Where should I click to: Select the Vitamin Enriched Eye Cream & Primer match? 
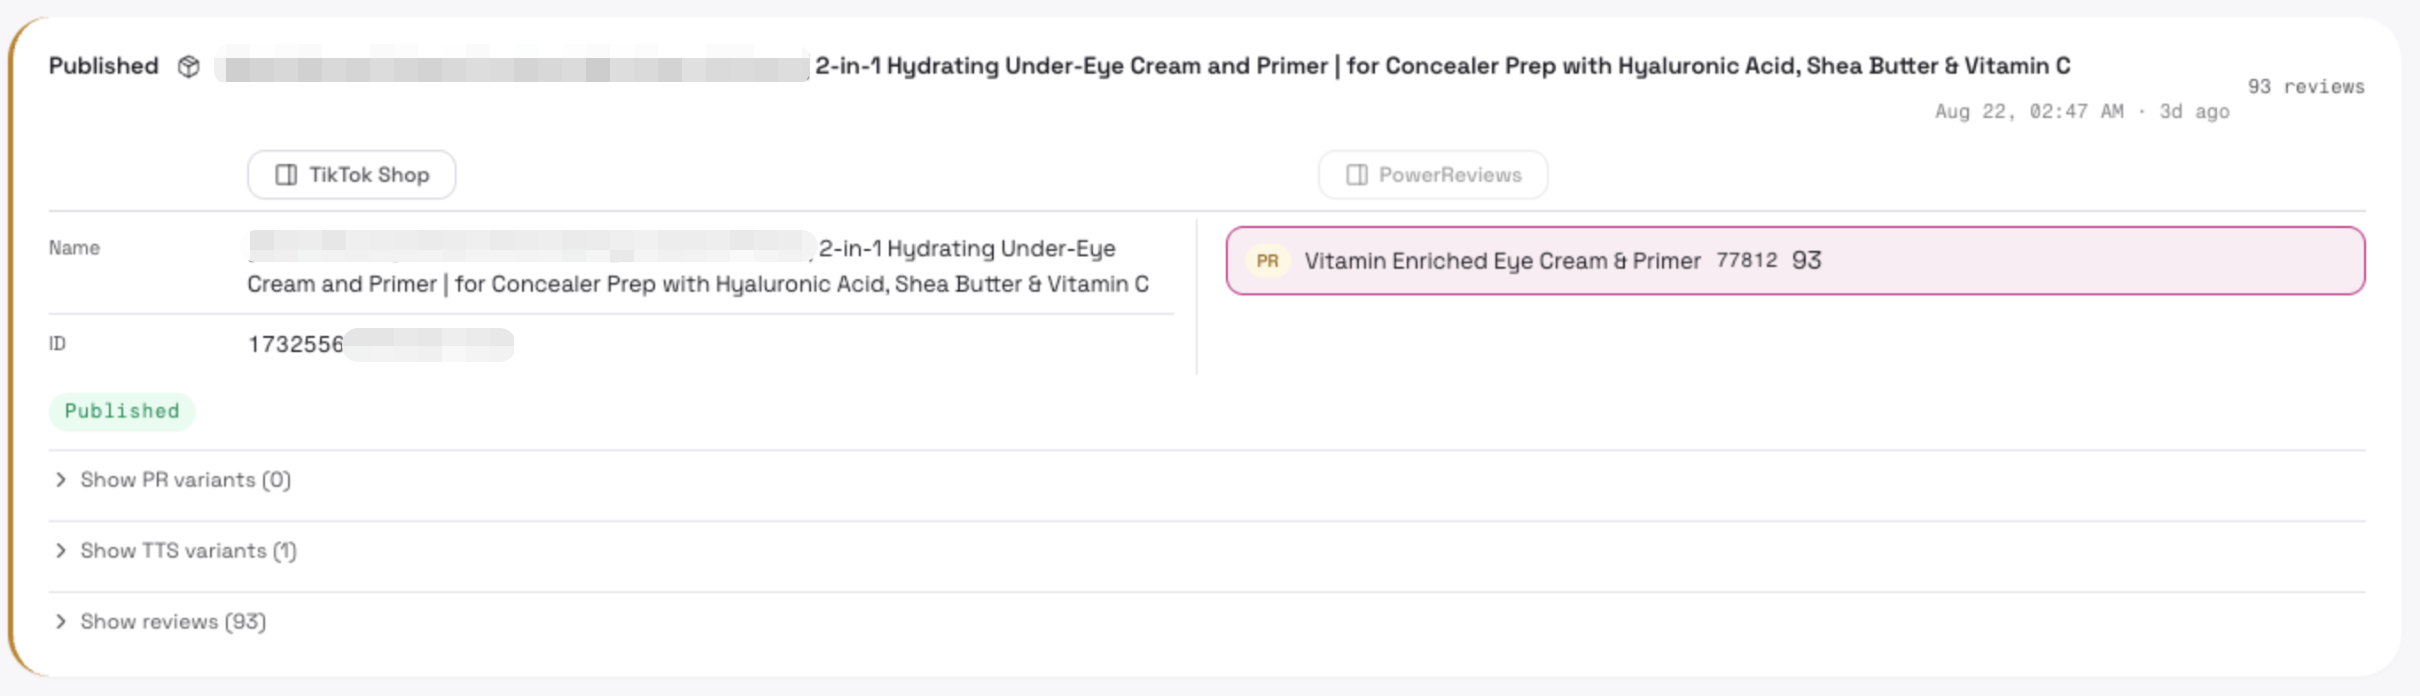coord(1795,261)
